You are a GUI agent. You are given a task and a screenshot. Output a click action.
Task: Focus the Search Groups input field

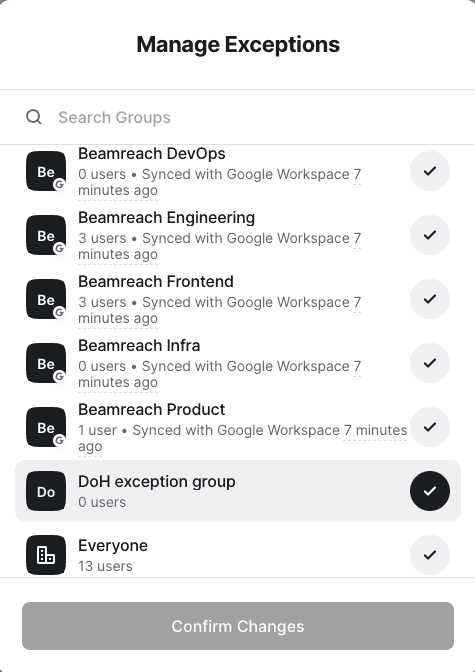click(249, 117)
